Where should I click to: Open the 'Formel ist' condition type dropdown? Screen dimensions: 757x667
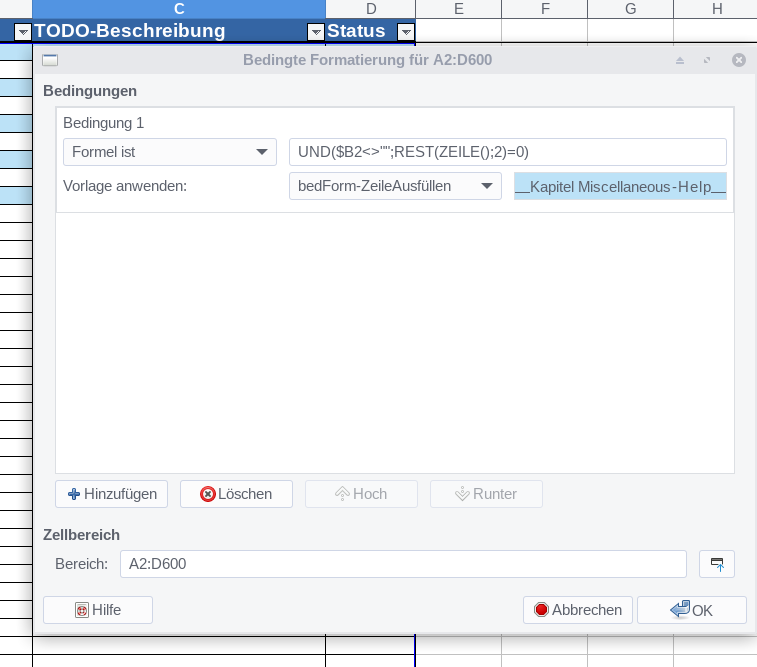(x=169, y=152)
